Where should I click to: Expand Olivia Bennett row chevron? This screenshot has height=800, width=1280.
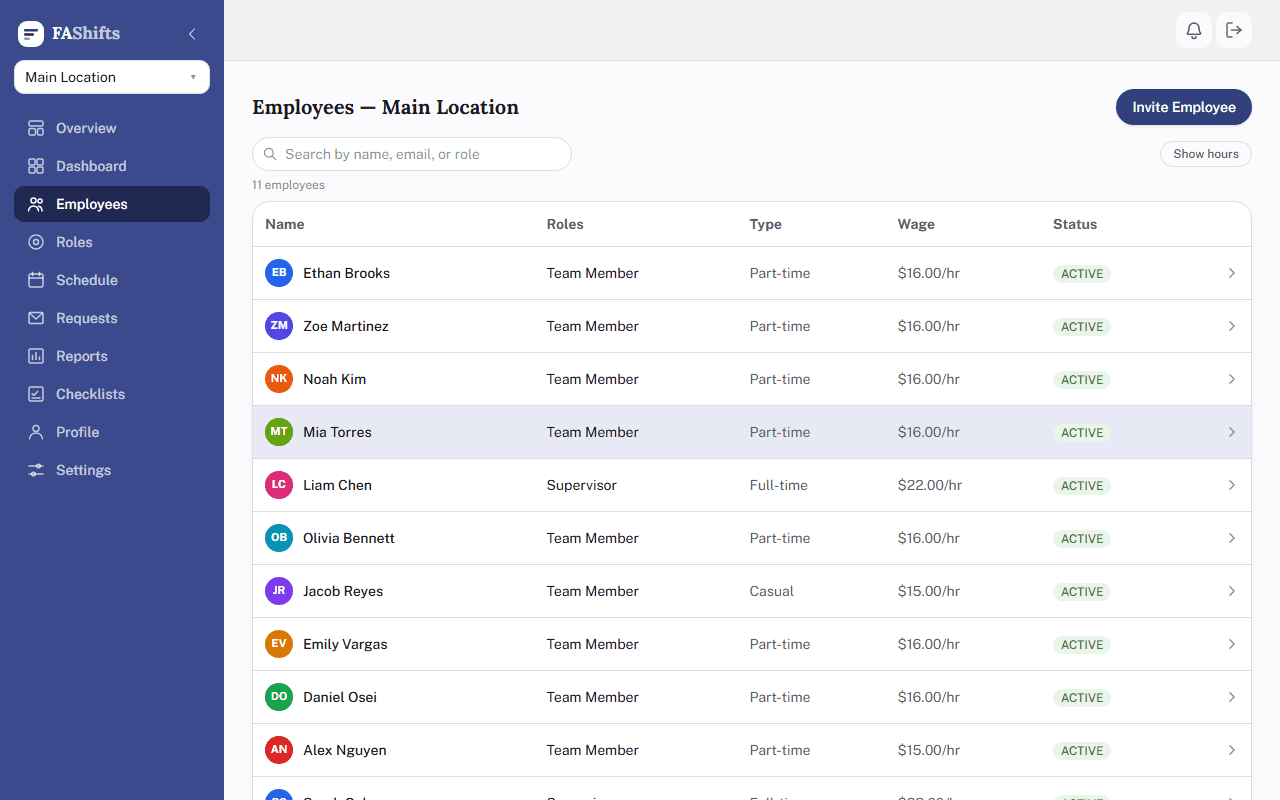point(1232,538)
